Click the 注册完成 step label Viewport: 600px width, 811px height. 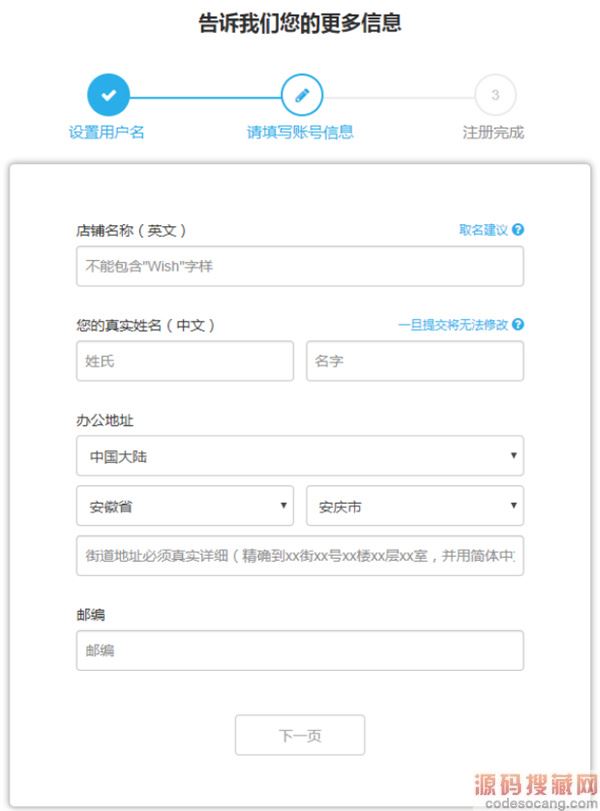coord(493,132)
